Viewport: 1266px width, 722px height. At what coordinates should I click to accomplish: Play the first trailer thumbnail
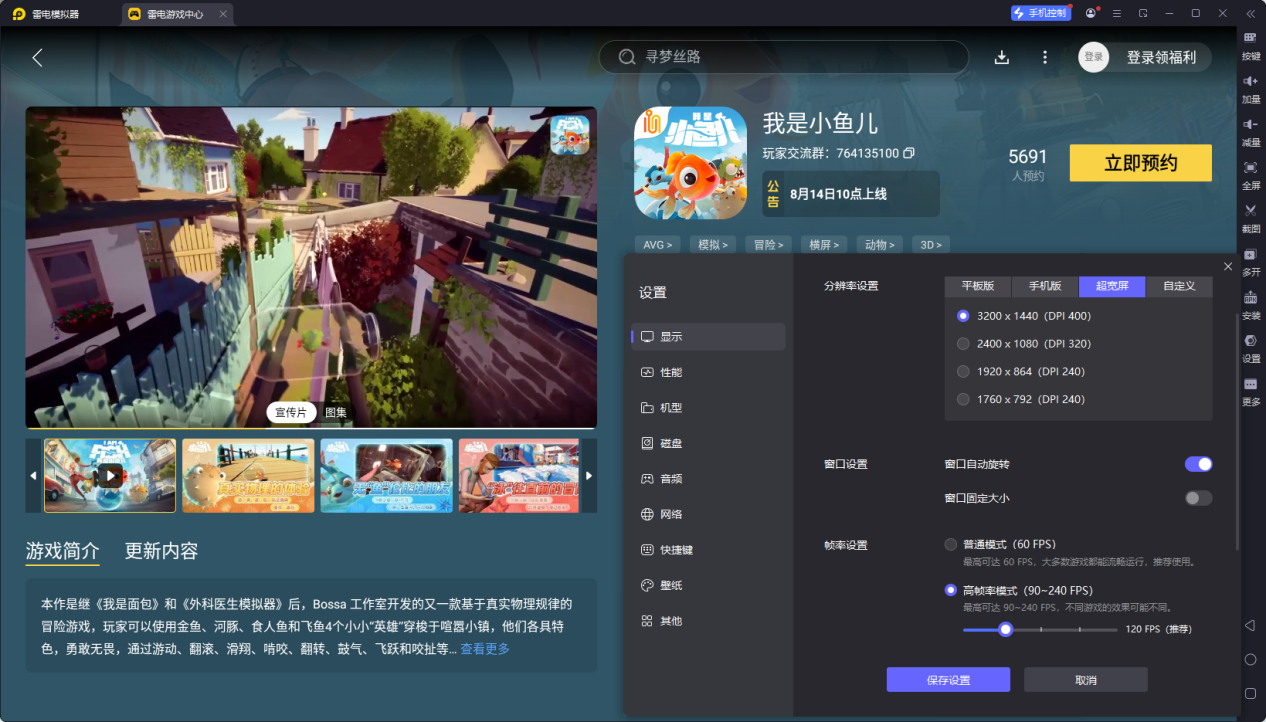110,476
